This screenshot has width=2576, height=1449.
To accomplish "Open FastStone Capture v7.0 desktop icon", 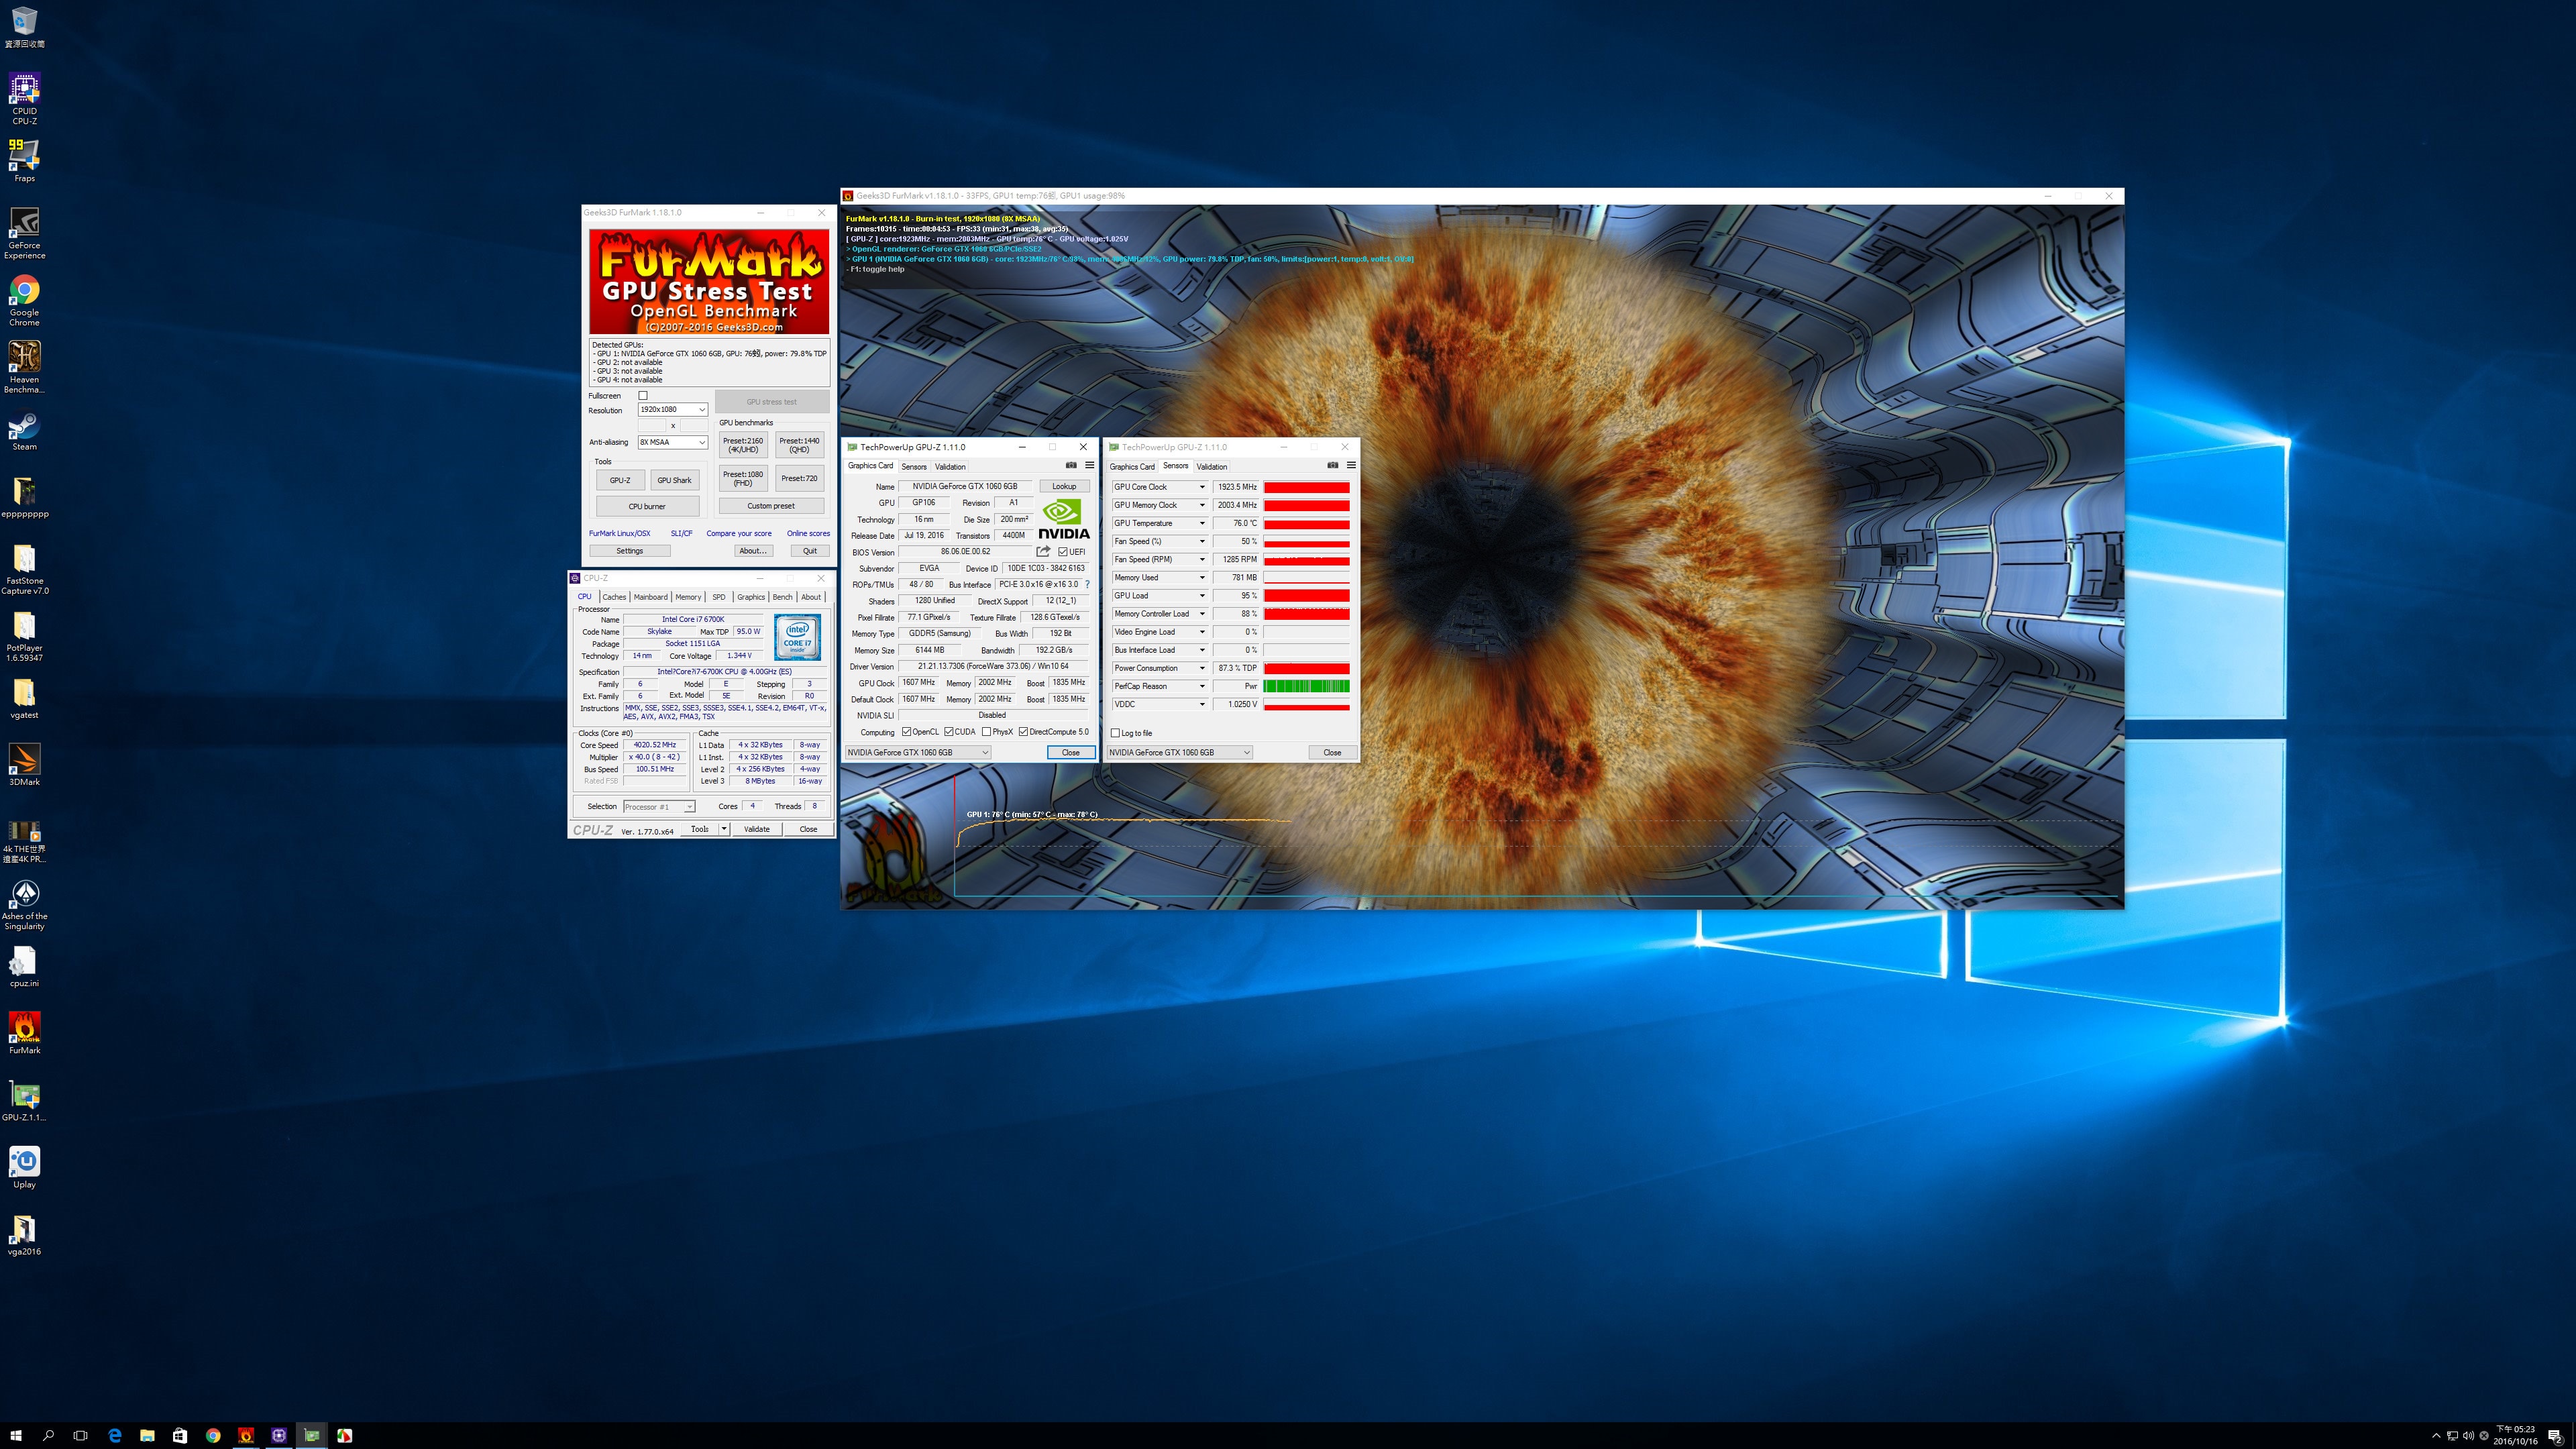I will click(24, 568).
